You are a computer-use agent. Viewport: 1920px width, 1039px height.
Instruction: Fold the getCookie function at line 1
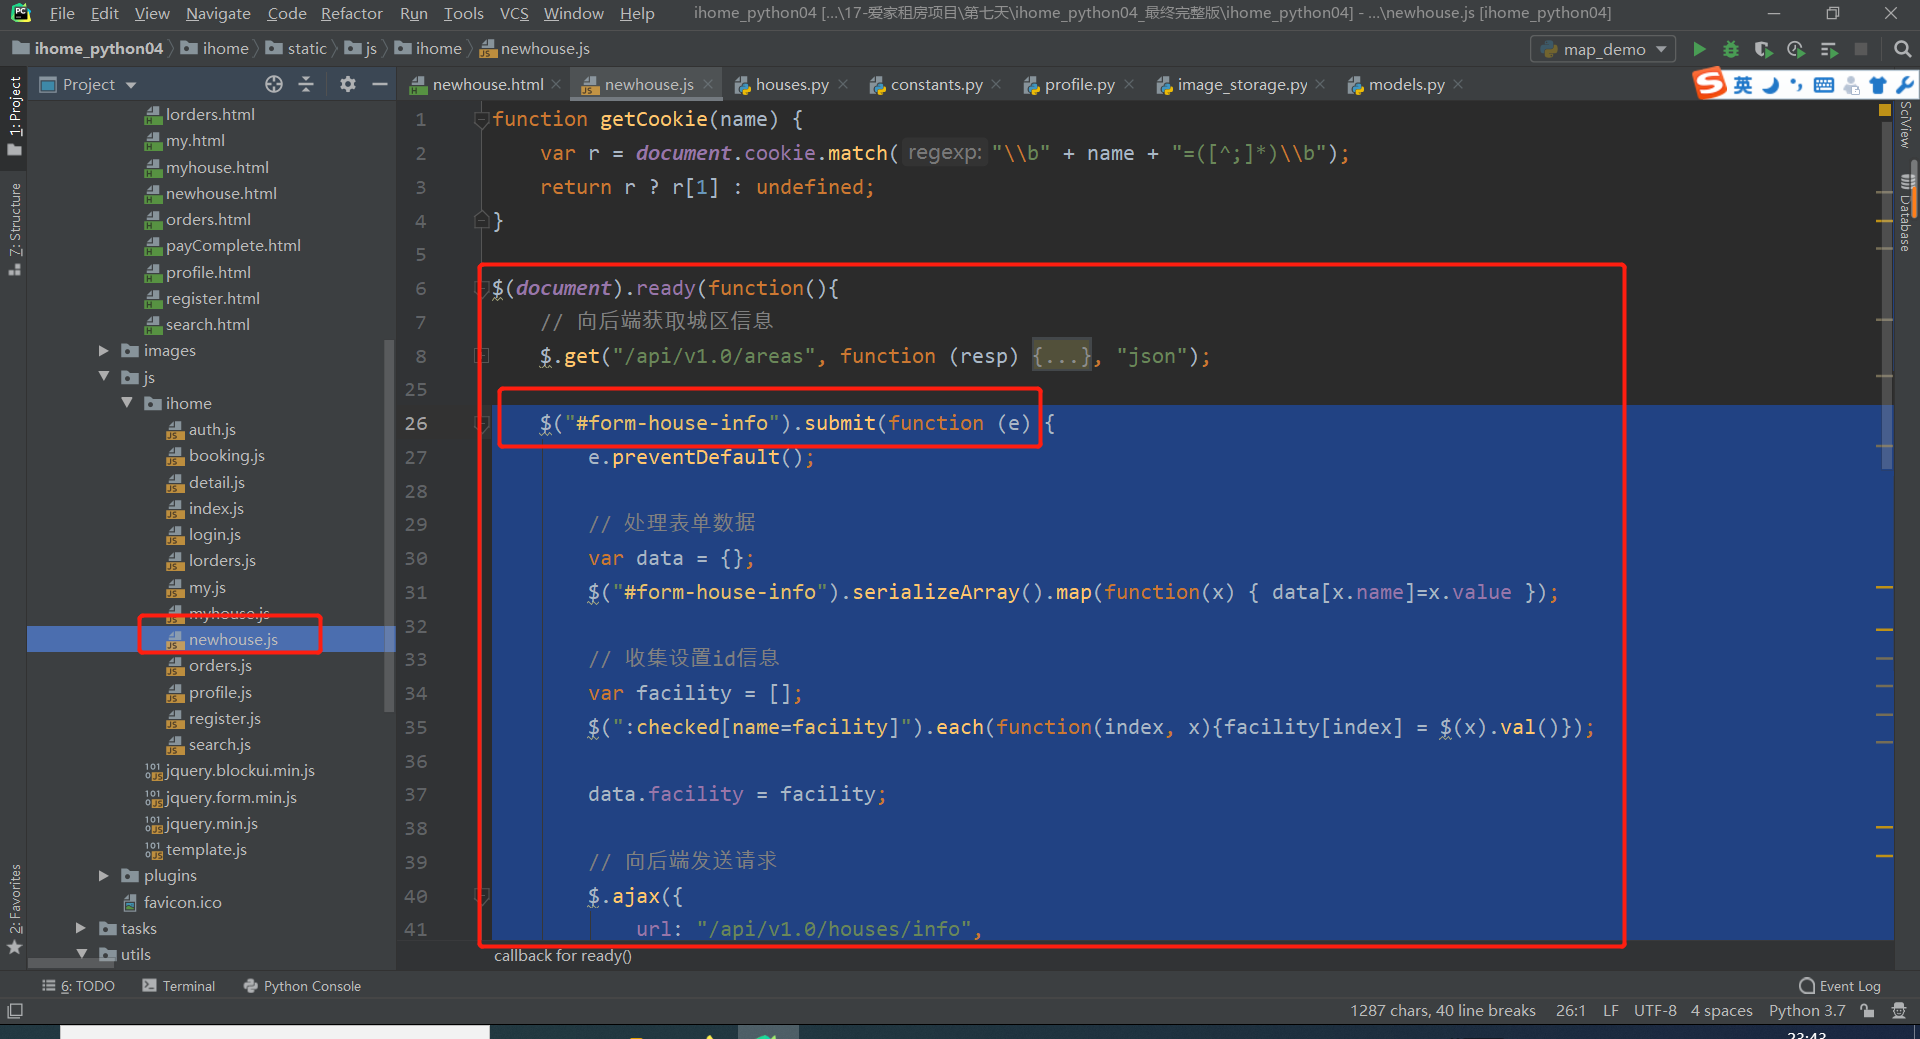click(482, 120)
